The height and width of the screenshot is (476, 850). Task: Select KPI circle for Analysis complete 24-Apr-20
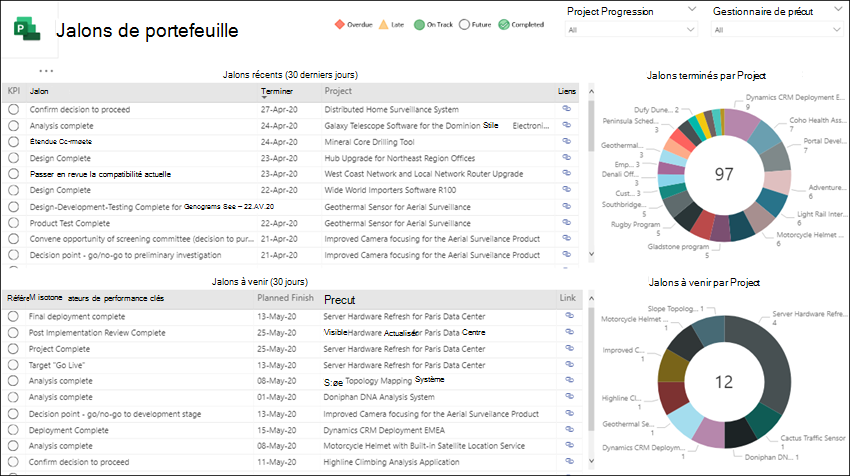pos(14,126)
